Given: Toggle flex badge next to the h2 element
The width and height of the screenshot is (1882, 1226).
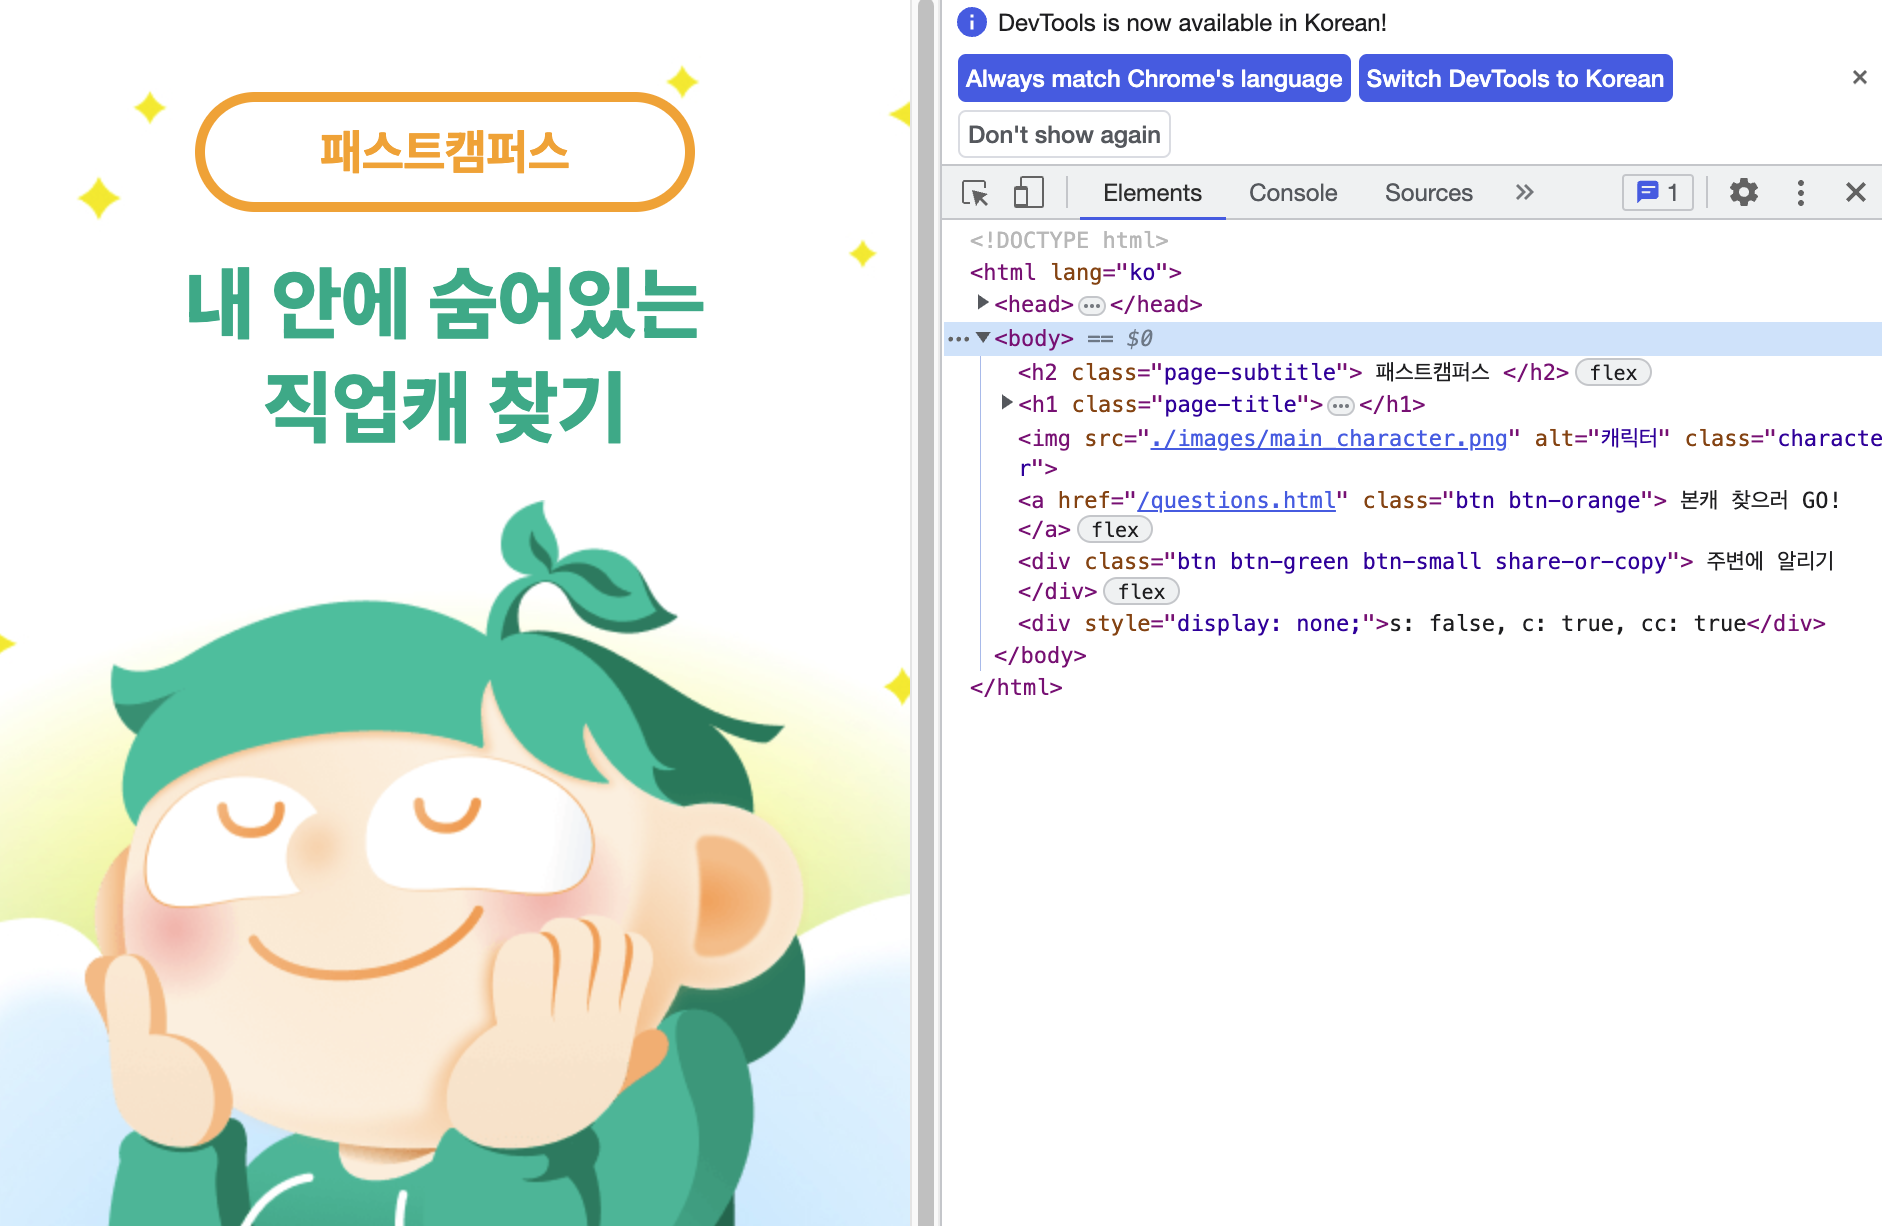Looking at the screenshot, I should 1613,372.
